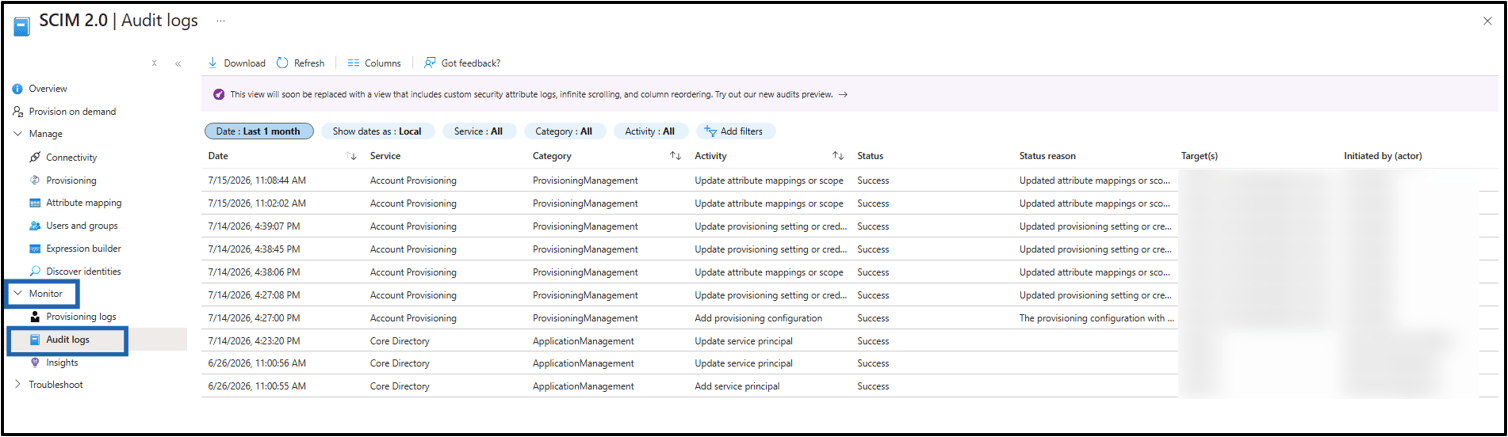Viewport: 1508px width, 437px height.
Task: Click the Expression builder icon
Action: (x=35, y=248)
